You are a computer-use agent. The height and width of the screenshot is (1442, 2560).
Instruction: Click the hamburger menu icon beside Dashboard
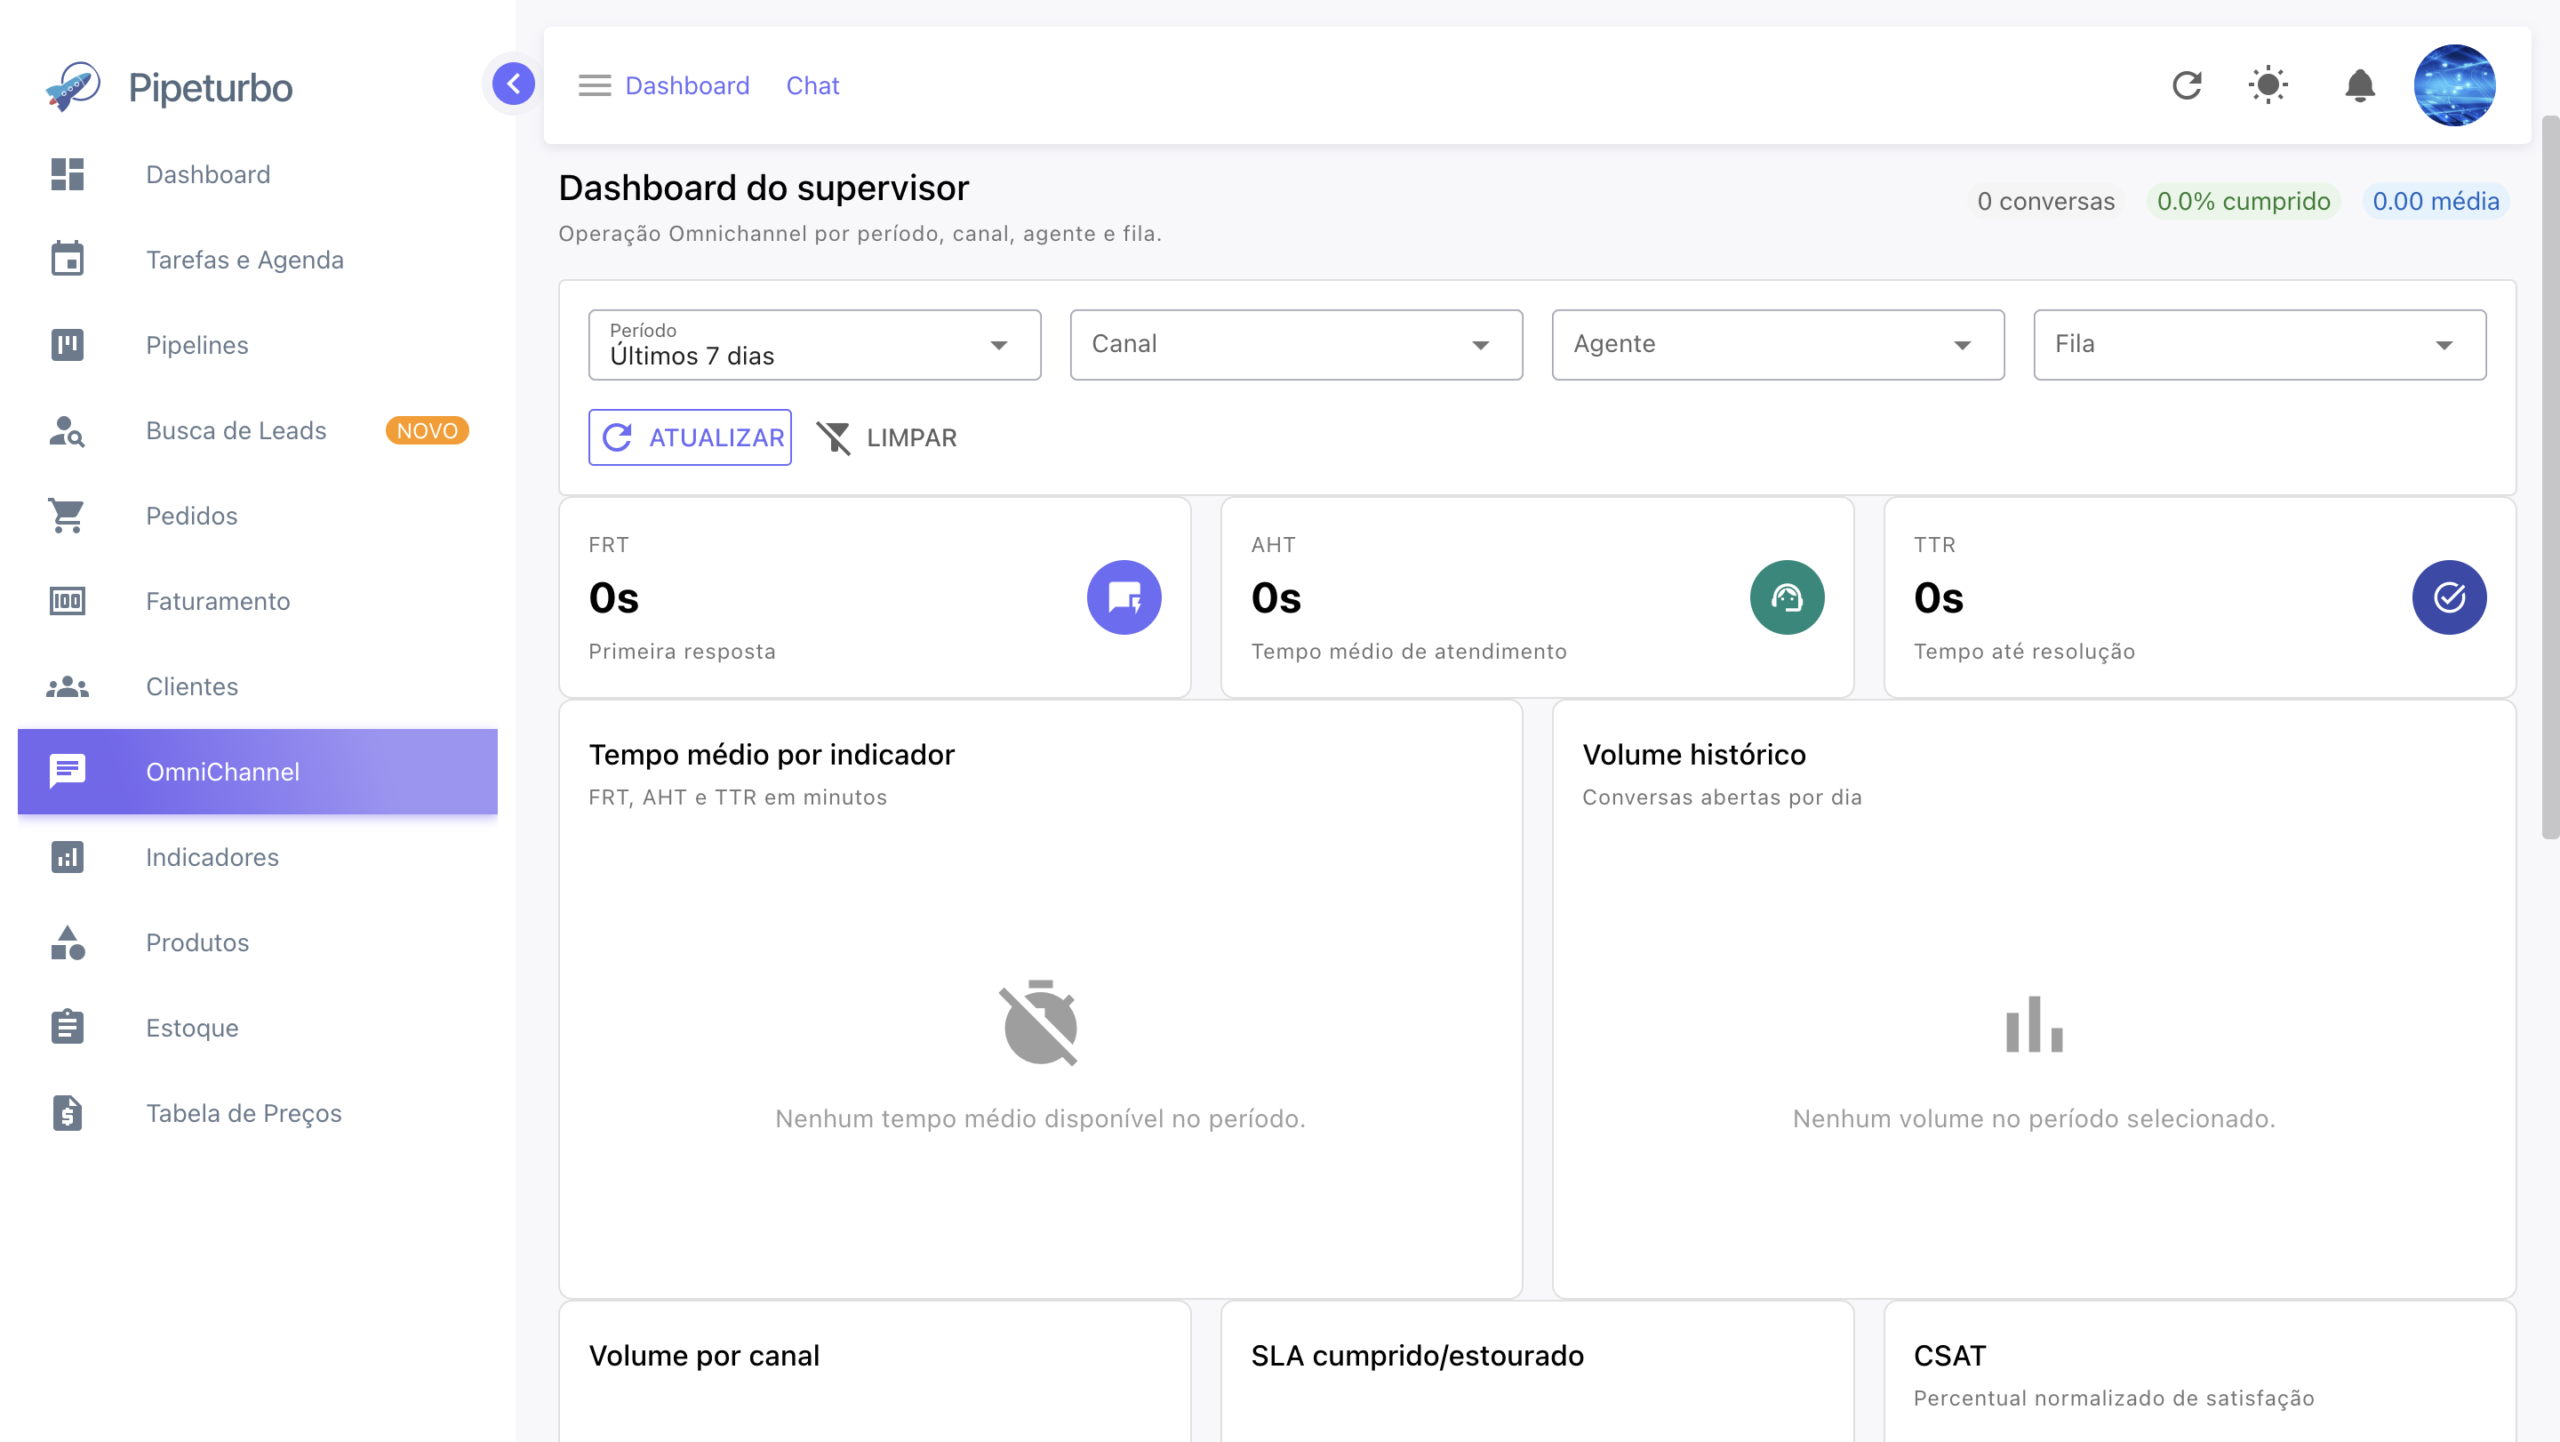(x=595, y=86)
